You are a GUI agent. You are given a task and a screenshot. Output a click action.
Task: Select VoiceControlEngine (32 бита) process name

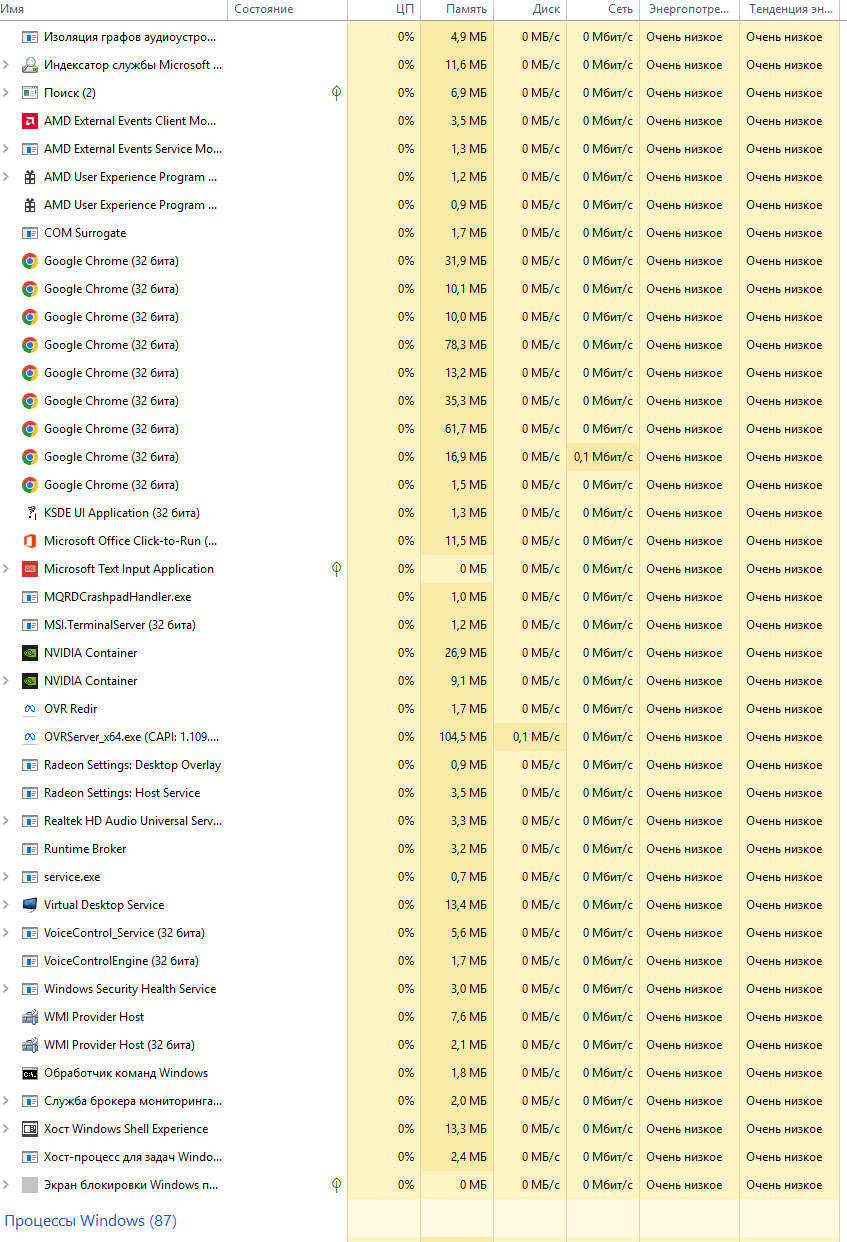(x=121, y=961)
